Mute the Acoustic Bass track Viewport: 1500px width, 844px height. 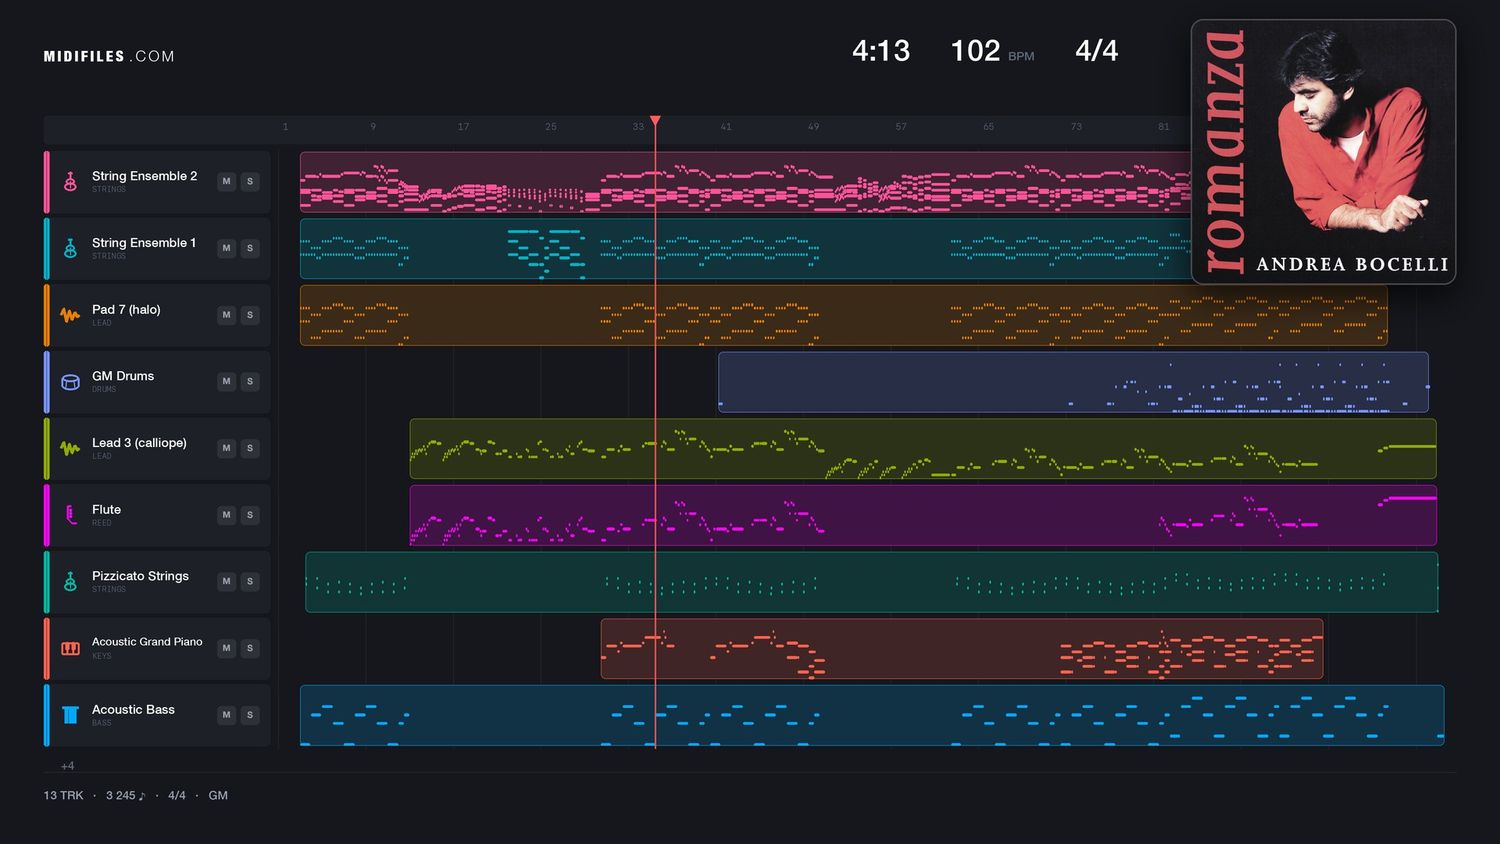226,715
